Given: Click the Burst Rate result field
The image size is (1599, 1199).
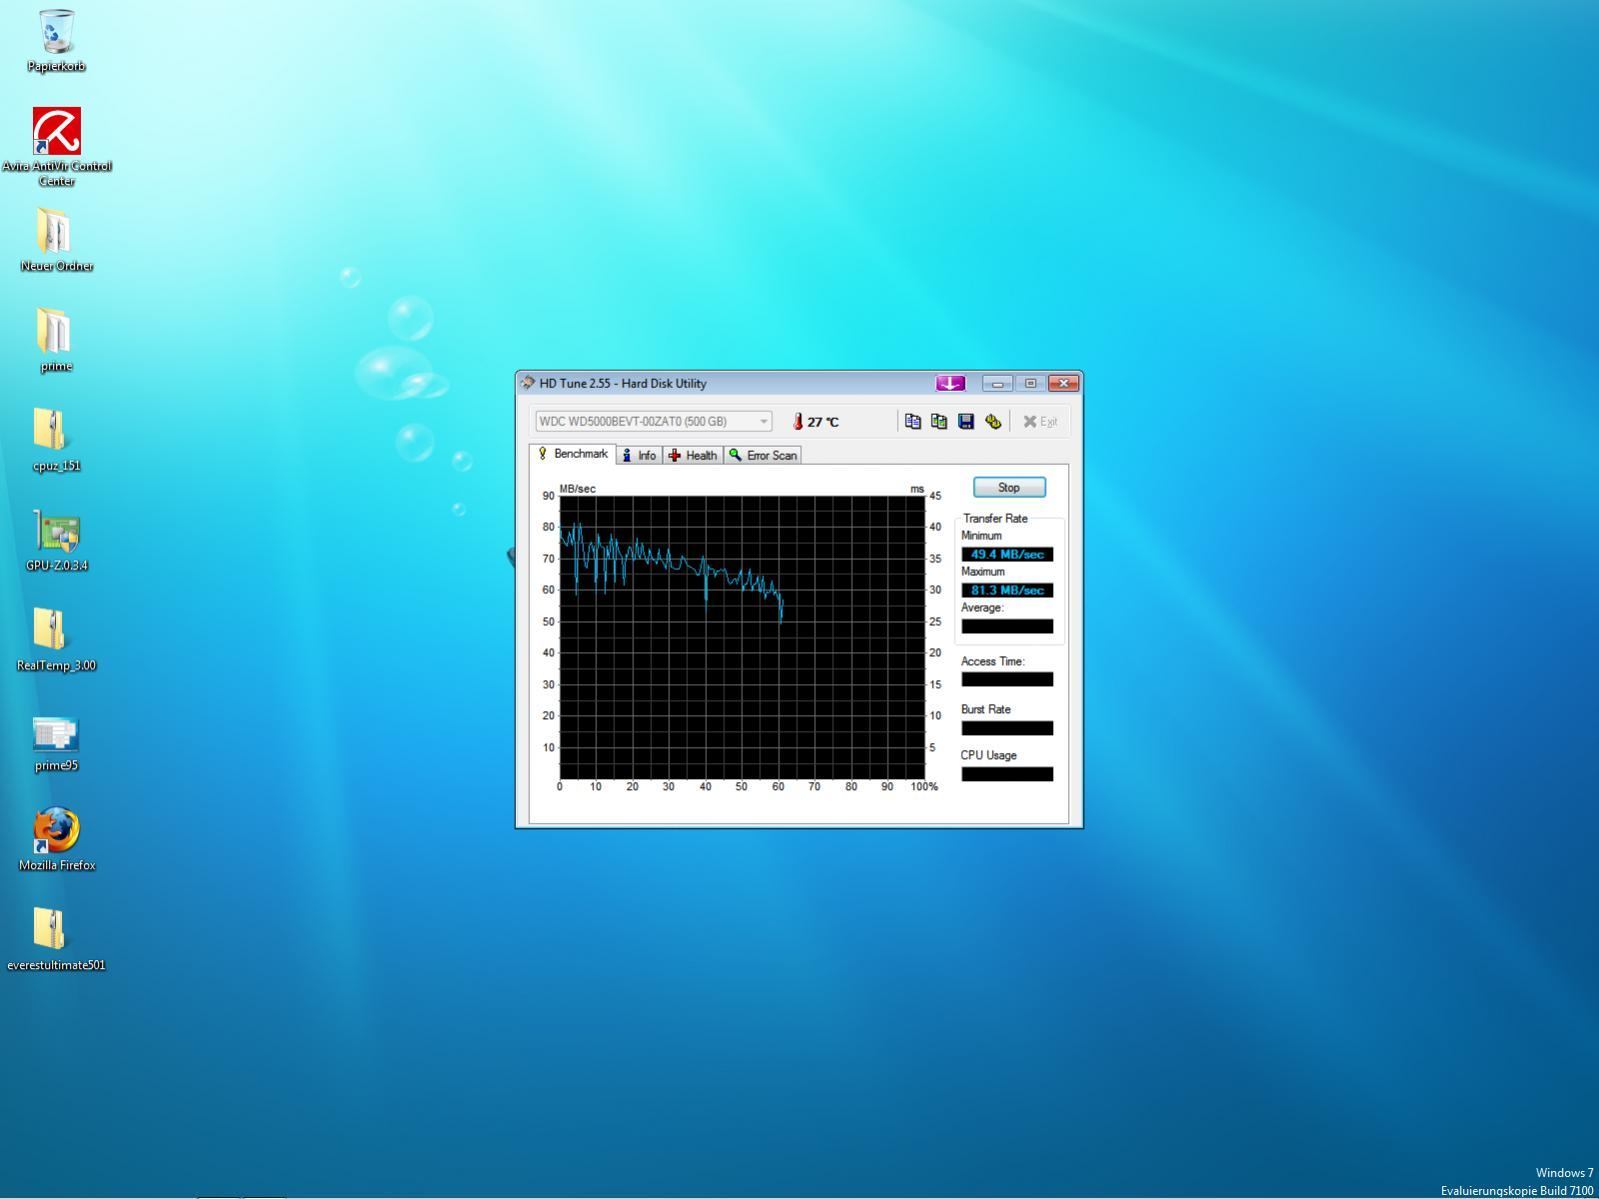Looking at the screenshot, I should click(1007, 728).
